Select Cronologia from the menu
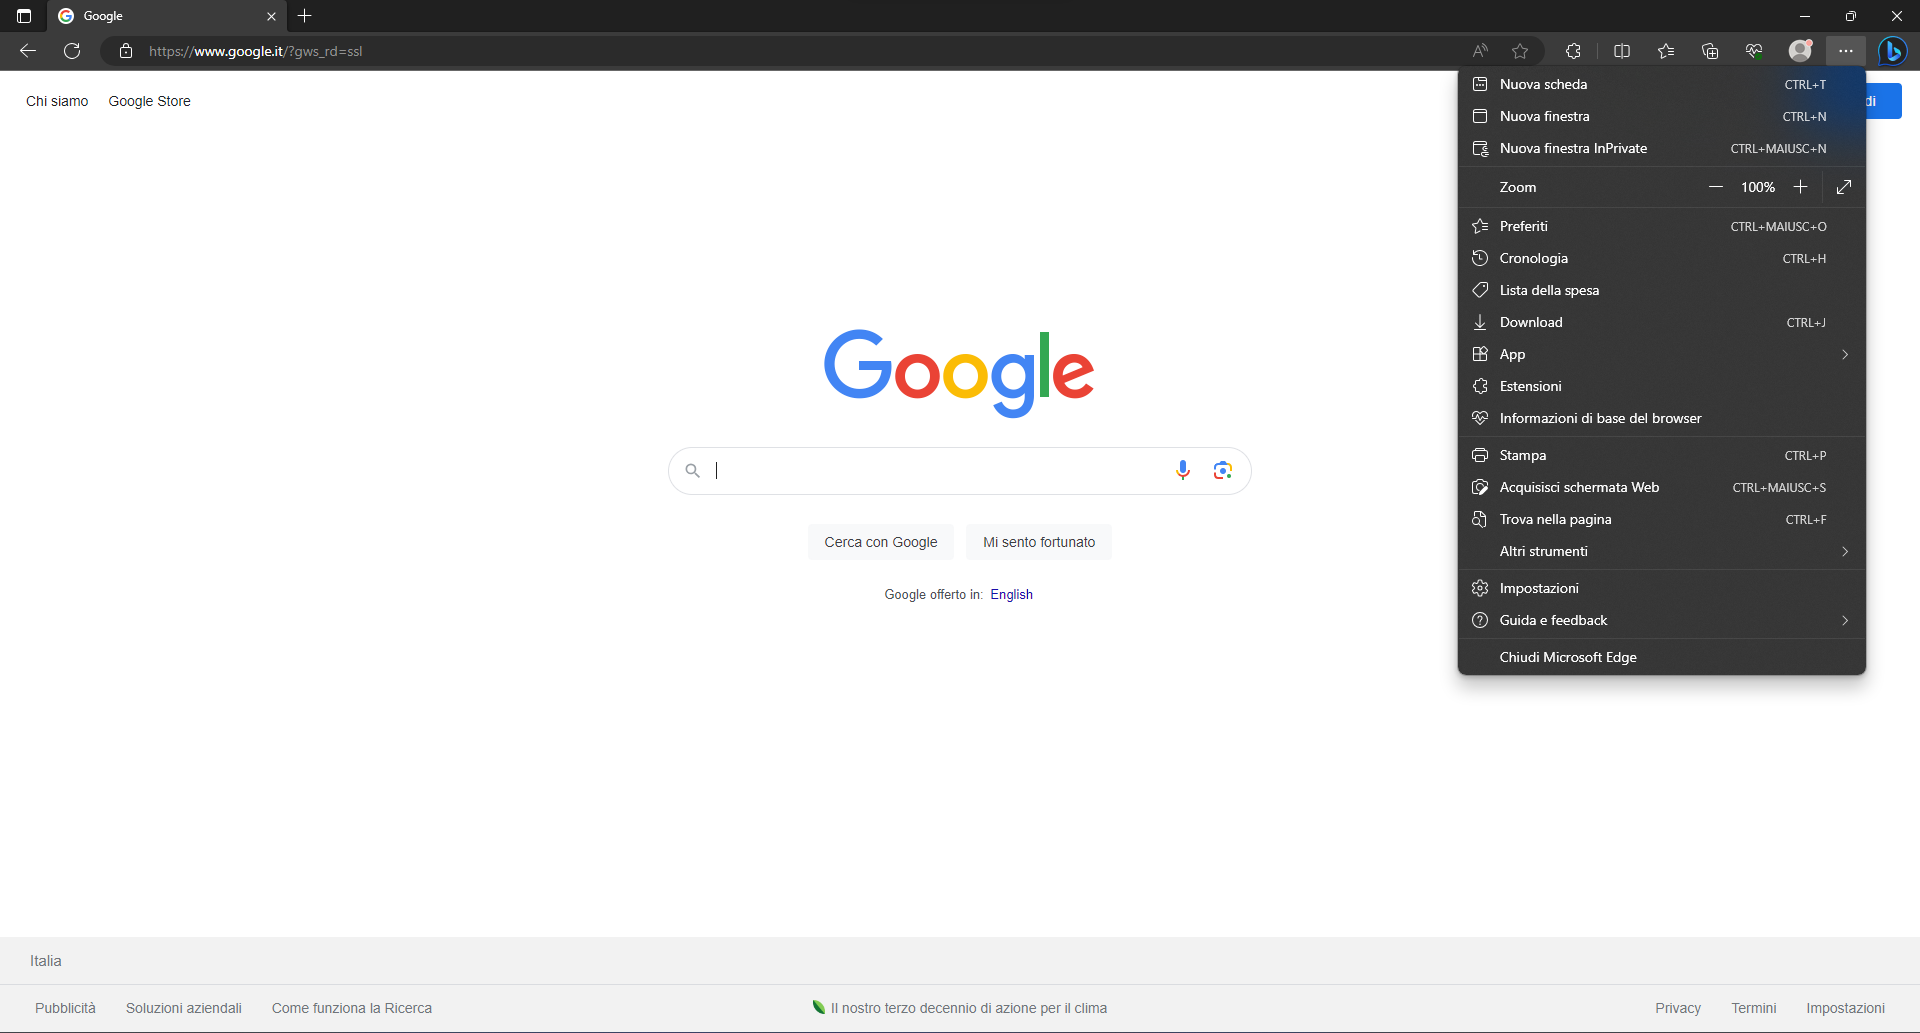 click(x=1534, y=258)
